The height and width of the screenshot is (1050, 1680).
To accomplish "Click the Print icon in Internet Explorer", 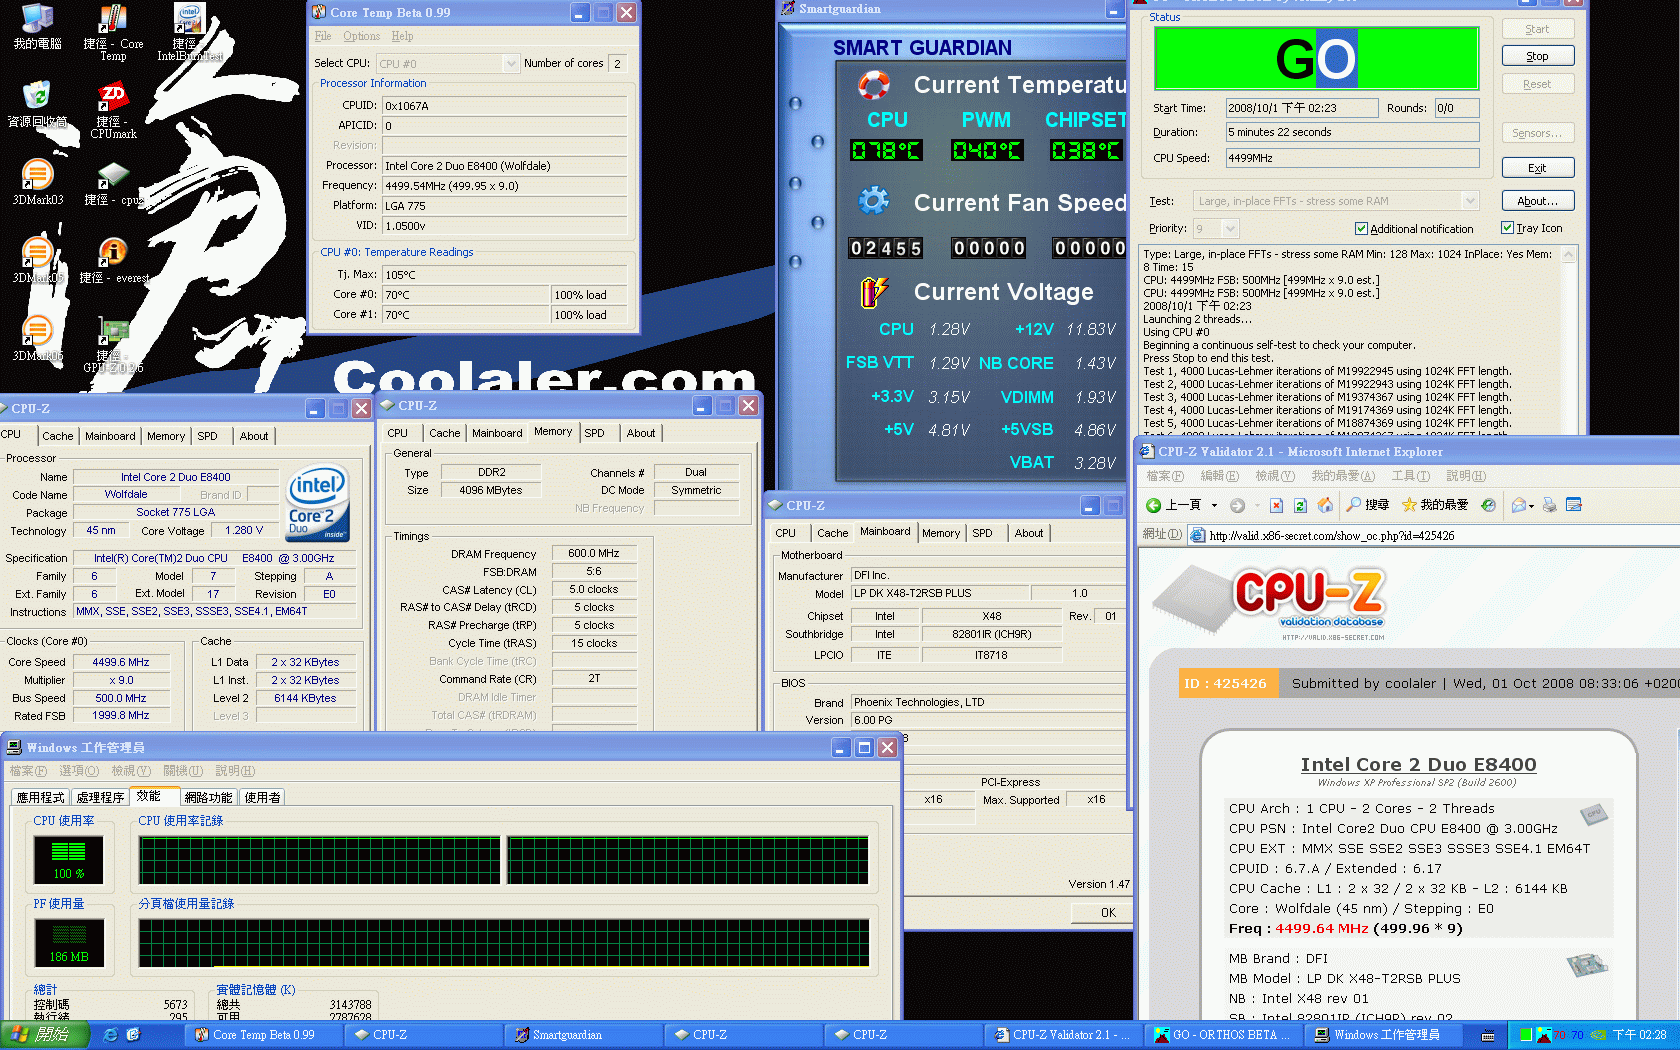I will [1549, 505].
